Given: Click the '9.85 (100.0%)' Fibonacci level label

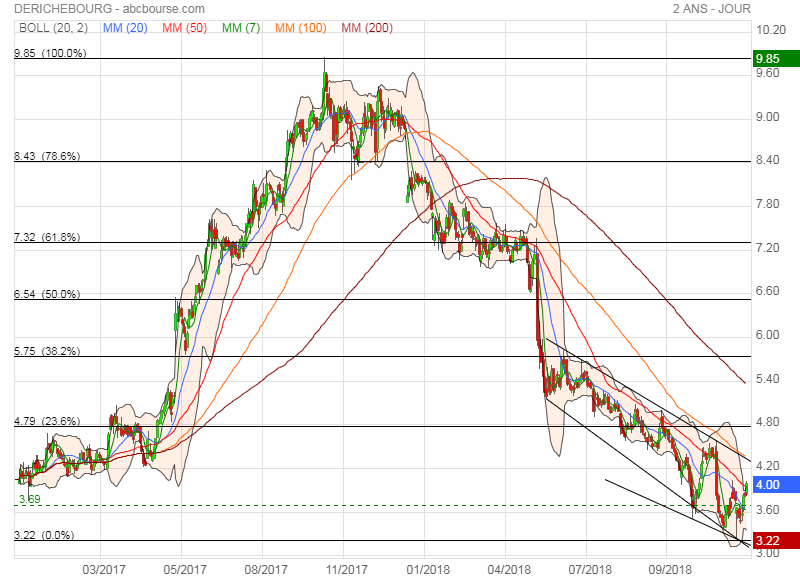Looking at the screenshot, I should pos(50,53).
